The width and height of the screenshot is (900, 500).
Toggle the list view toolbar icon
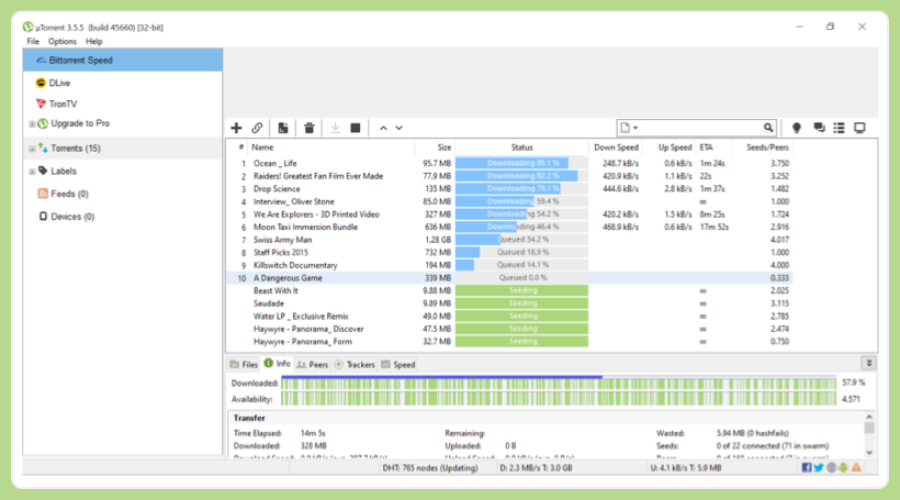click(839, 127)
